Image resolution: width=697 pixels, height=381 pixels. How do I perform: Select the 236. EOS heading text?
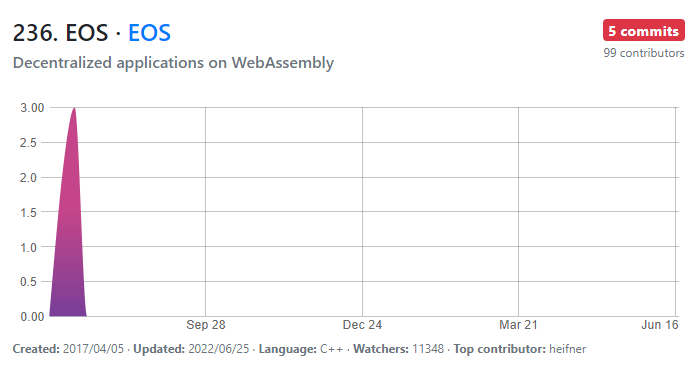(60, 33)
